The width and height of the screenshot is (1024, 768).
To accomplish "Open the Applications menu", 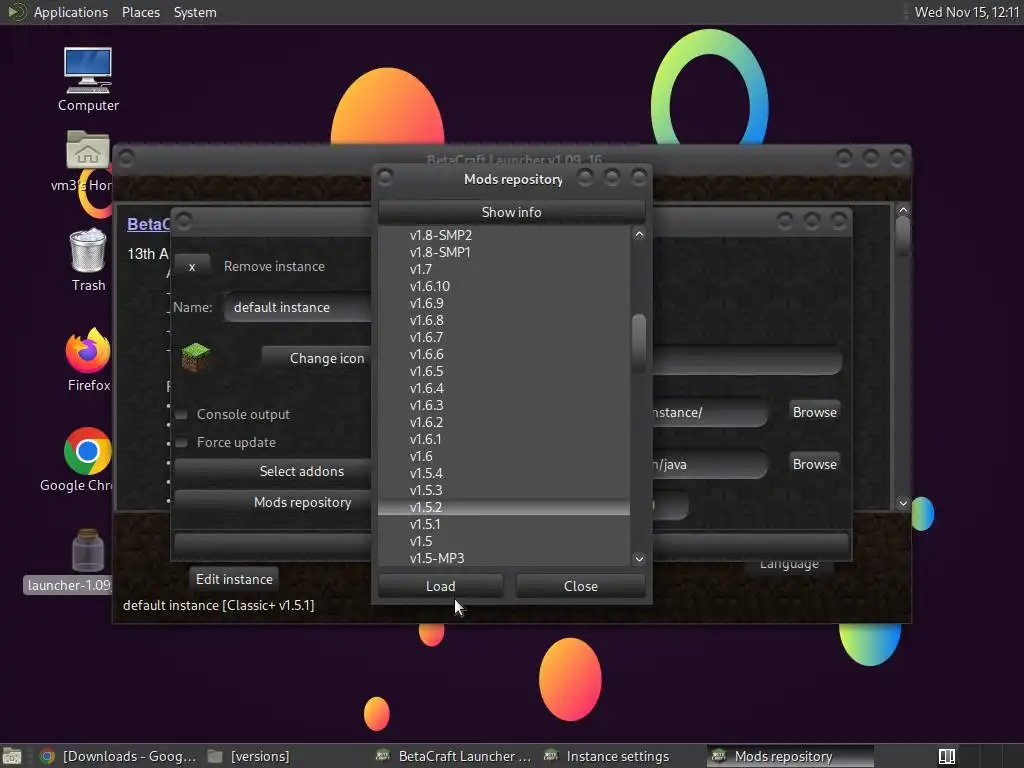I will point(71,12).
